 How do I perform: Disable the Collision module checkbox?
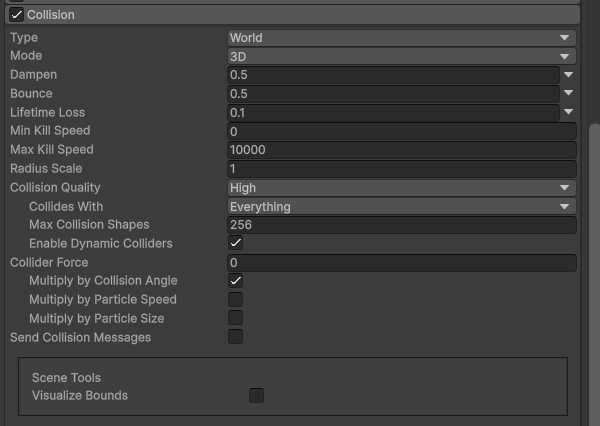(17, 15)
